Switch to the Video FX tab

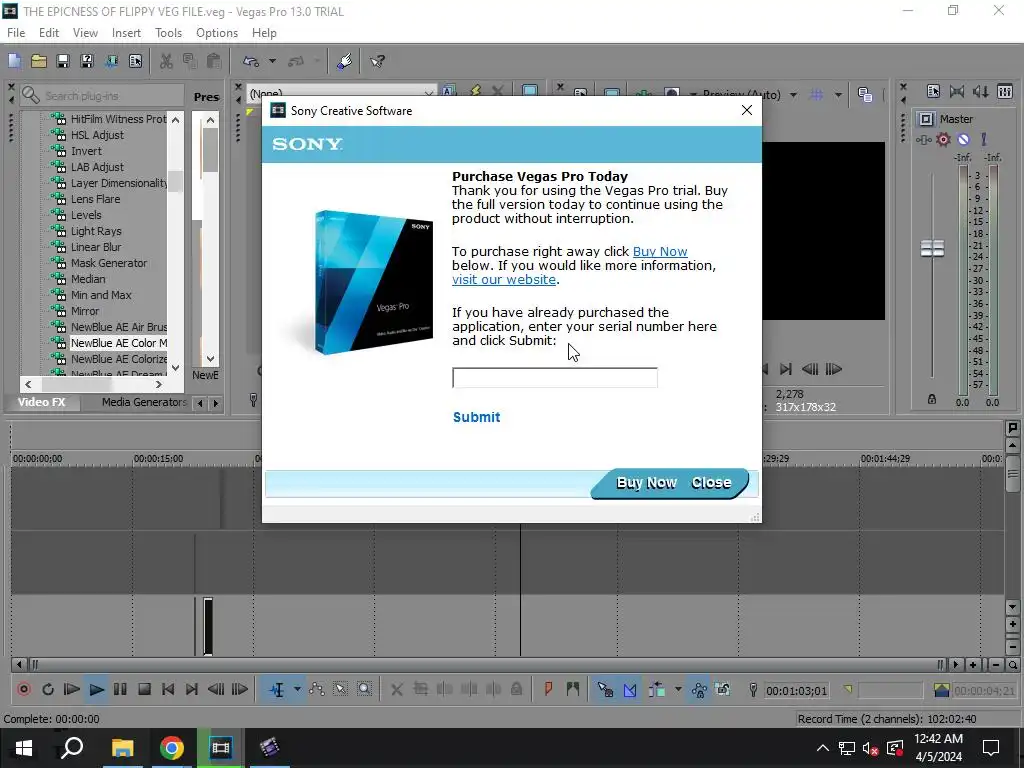[x=42, y=402]
